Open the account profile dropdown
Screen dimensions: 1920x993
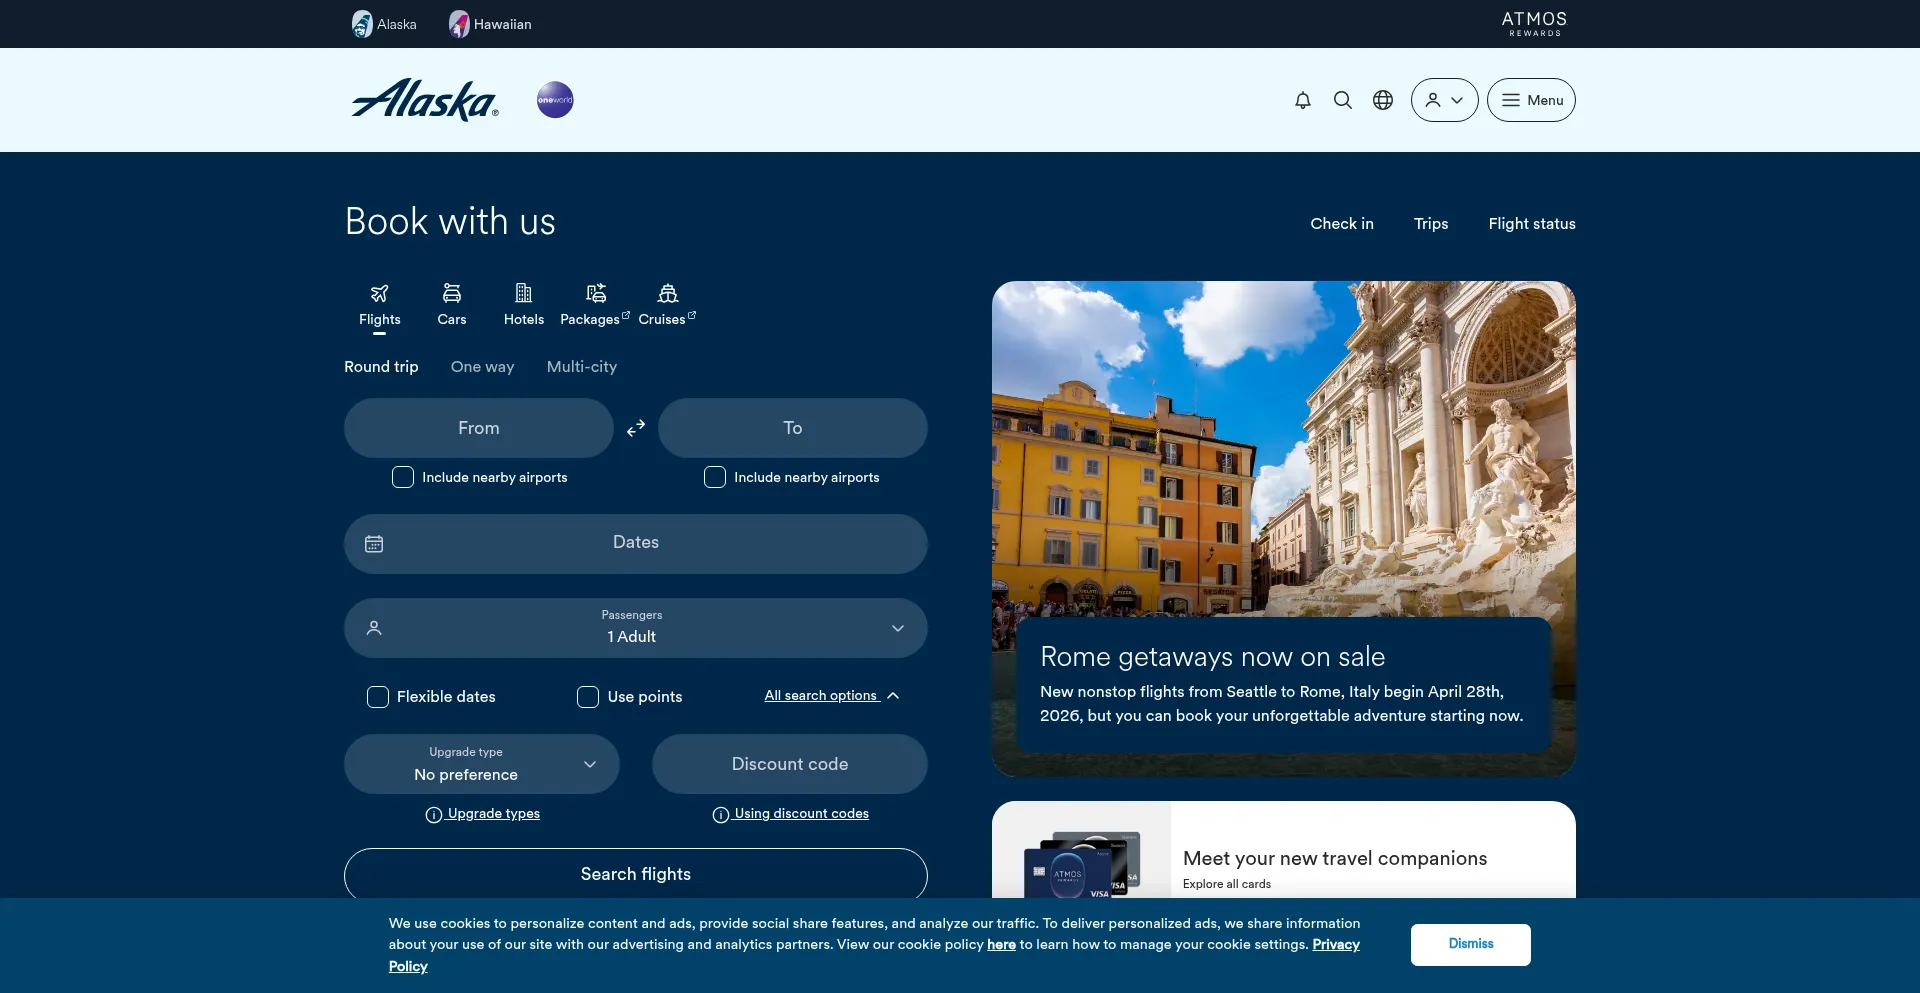tap(1444, 100)
